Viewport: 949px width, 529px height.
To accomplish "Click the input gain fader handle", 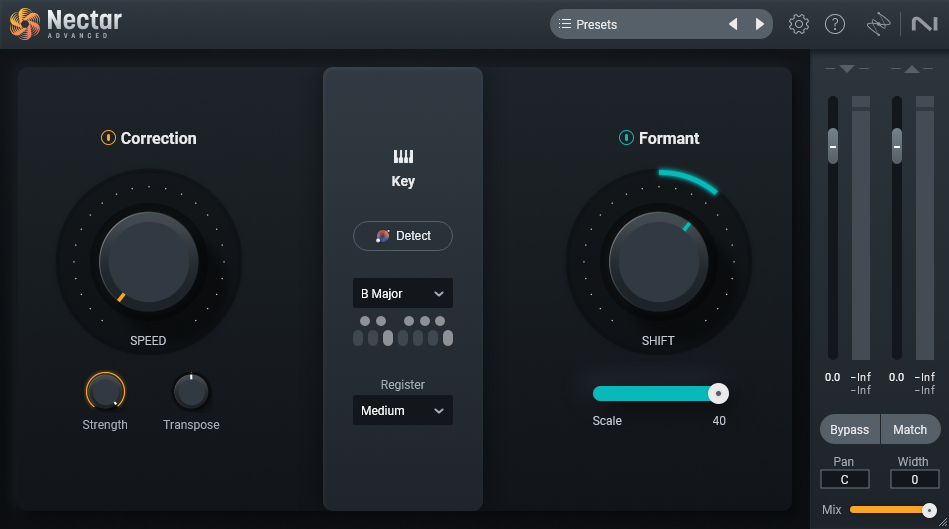I will (x=833, y=146).
